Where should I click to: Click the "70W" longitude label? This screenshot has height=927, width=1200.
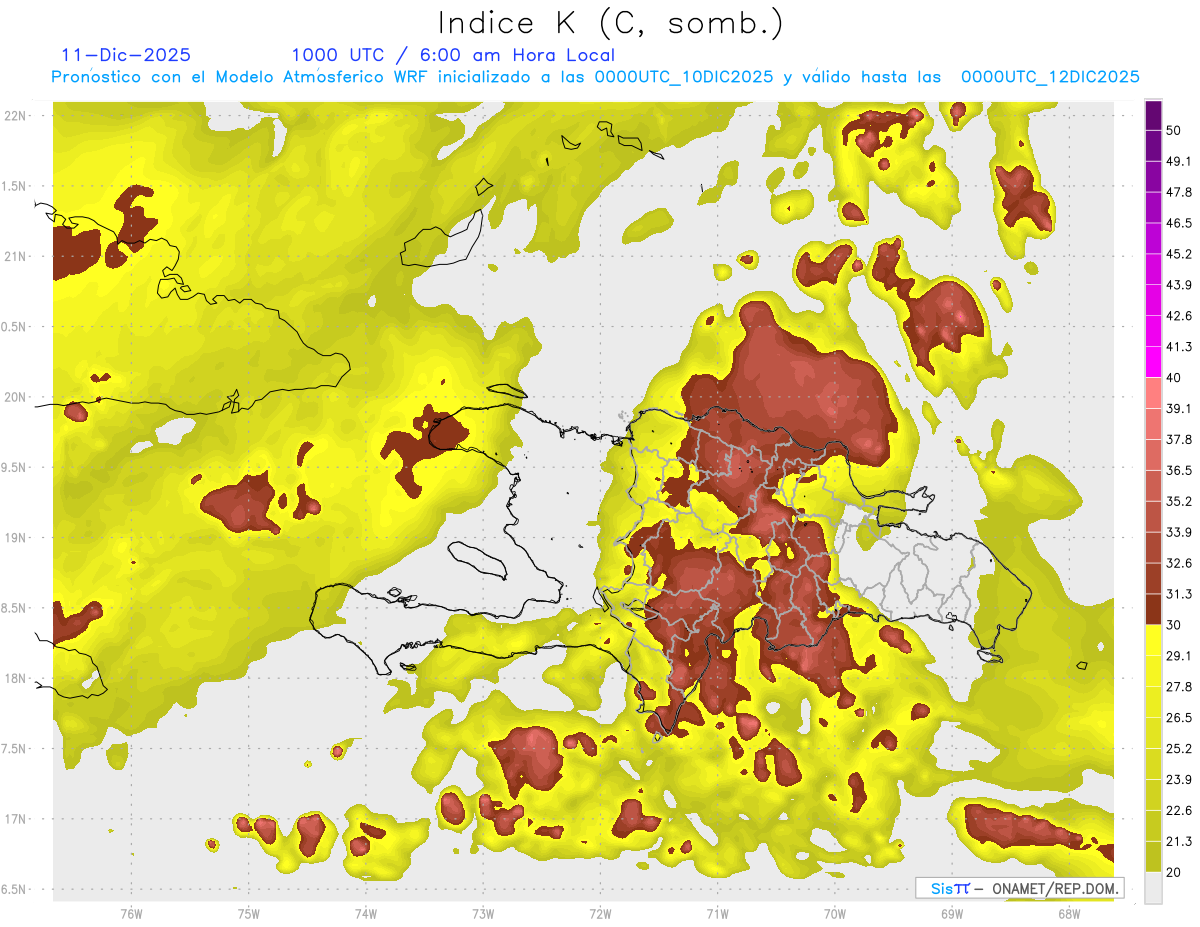pos(835,914)
